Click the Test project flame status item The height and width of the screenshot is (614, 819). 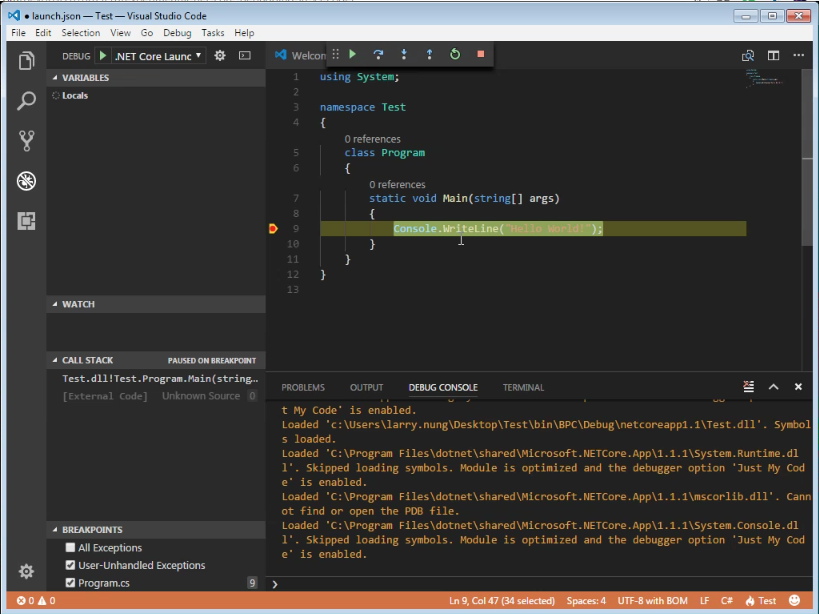(x=760, y=600)
